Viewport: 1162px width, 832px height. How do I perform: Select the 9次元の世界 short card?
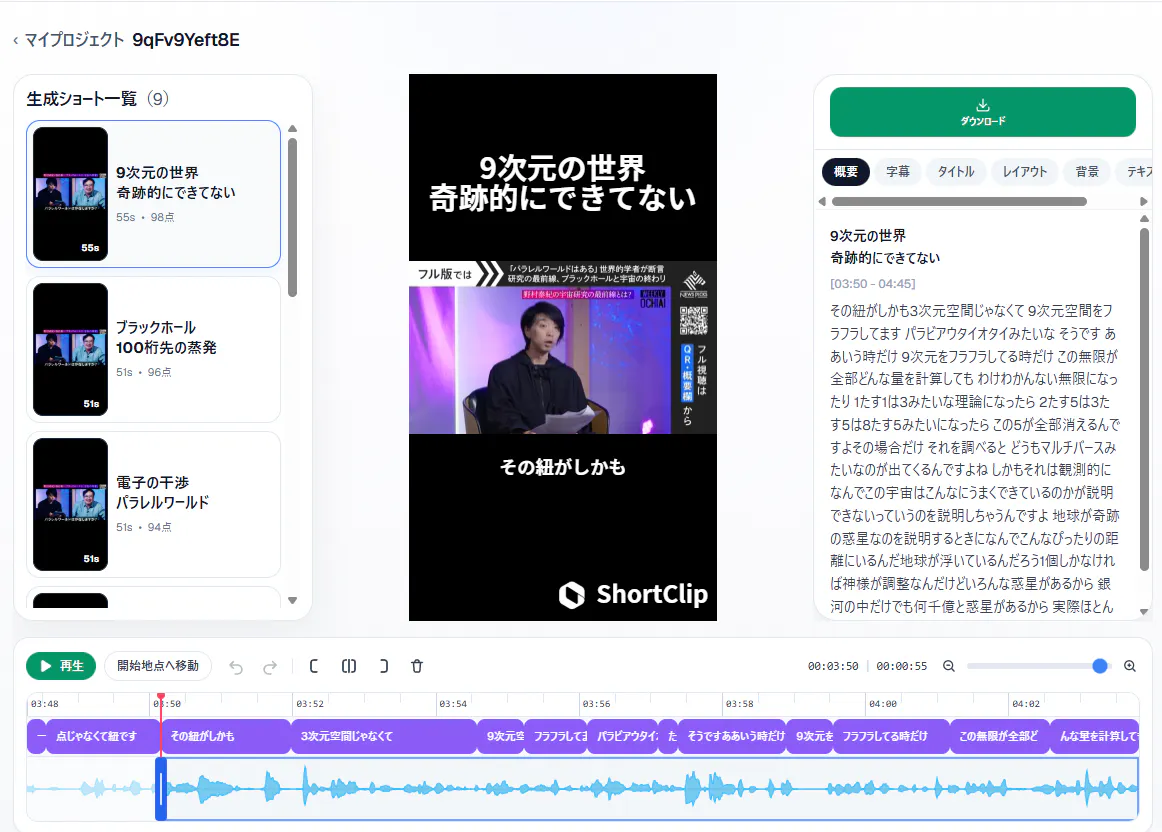pyautogui.click(x=153, y=194)
